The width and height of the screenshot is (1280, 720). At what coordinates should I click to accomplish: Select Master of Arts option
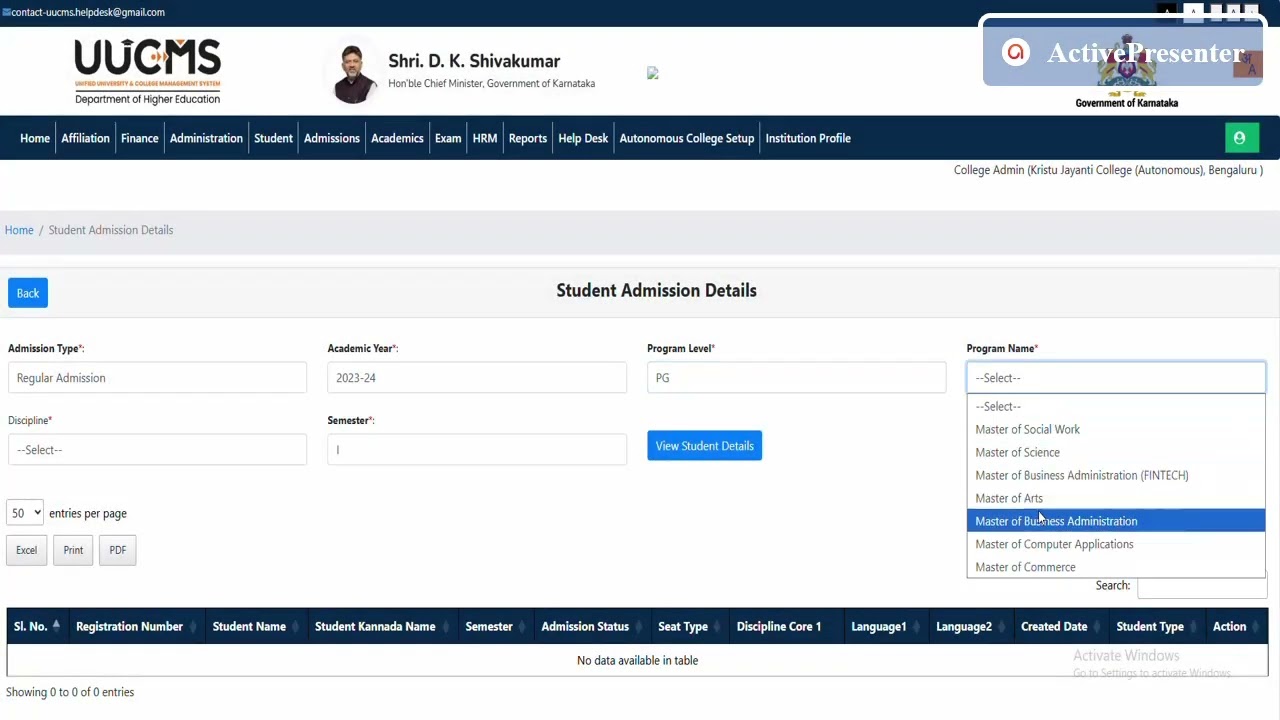click(1116, 498)
